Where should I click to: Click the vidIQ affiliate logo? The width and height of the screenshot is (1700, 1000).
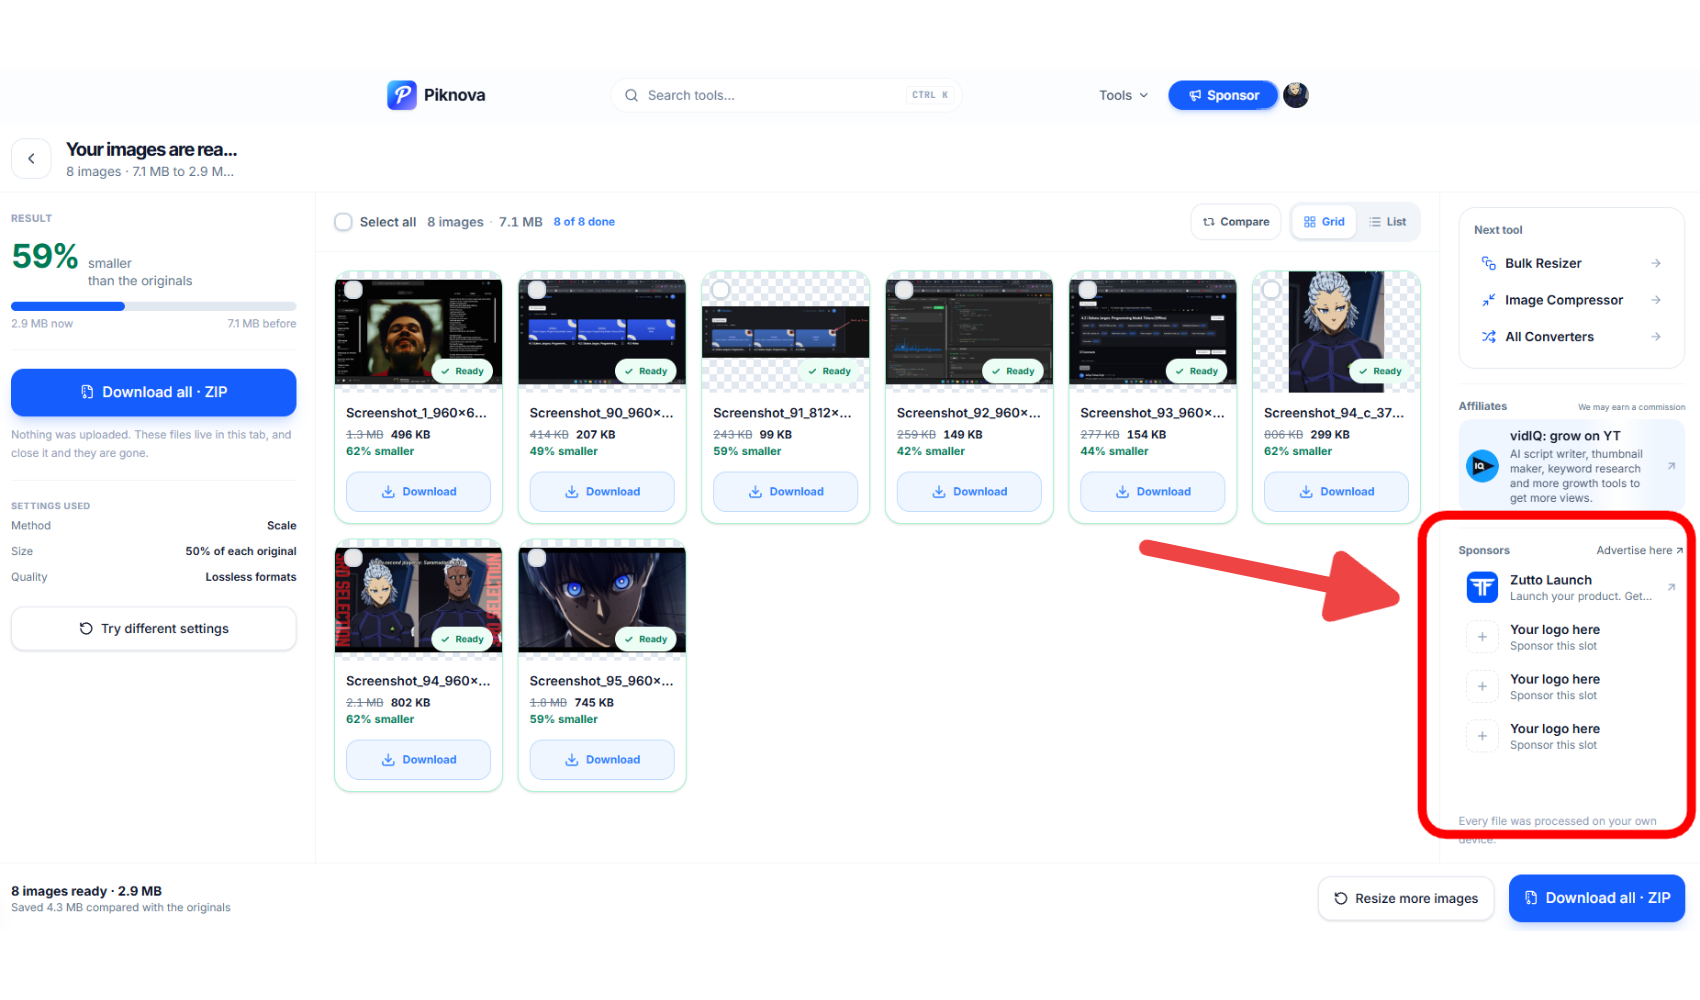[1482, 466]
